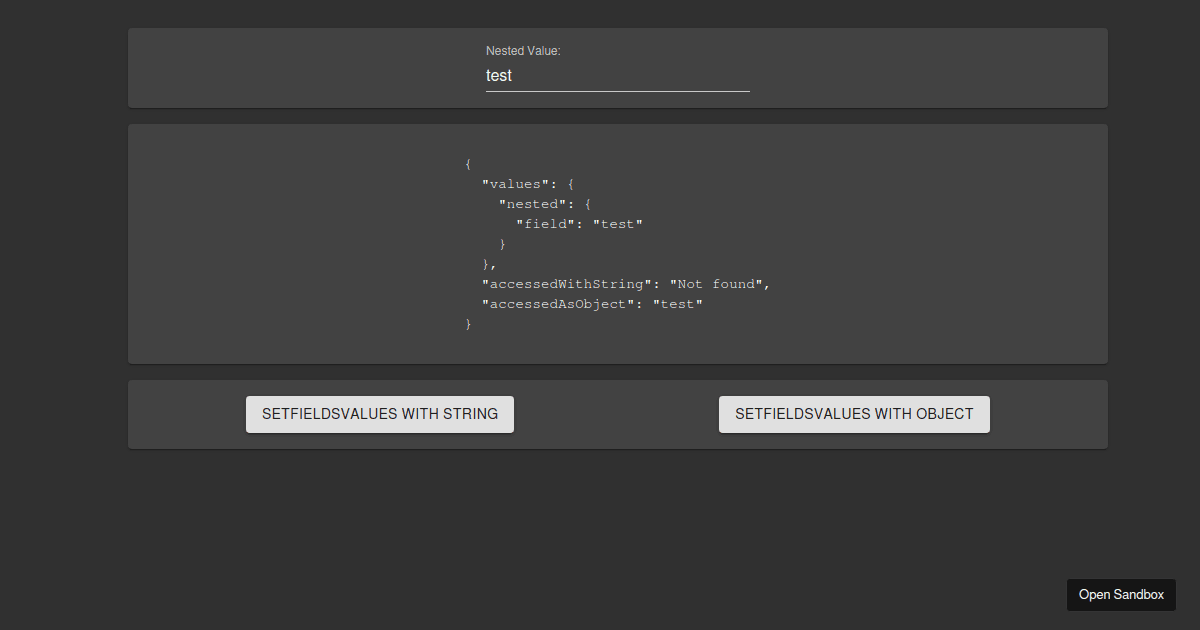
Task: Select the word test in the input
Action: coord(498,75)
